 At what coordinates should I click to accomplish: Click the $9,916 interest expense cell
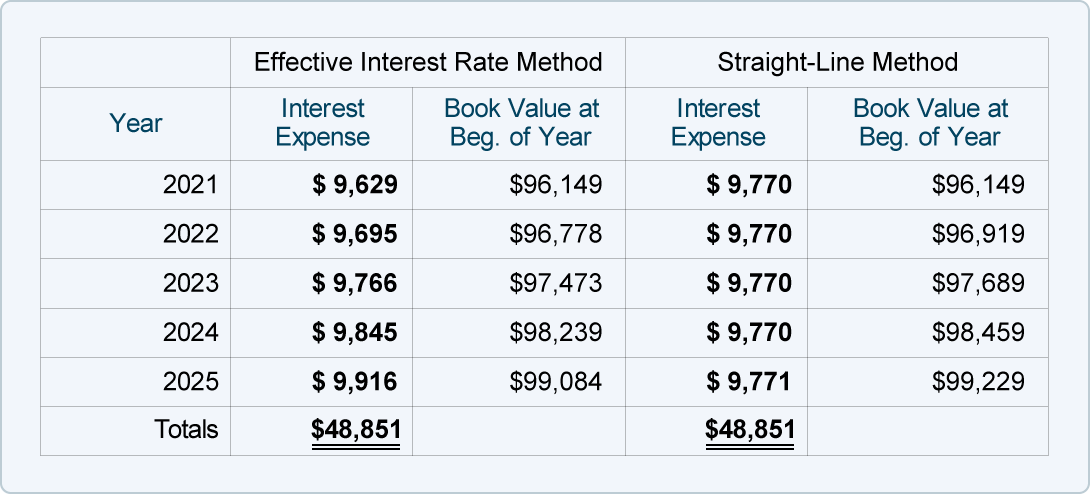tap(355, 381)
